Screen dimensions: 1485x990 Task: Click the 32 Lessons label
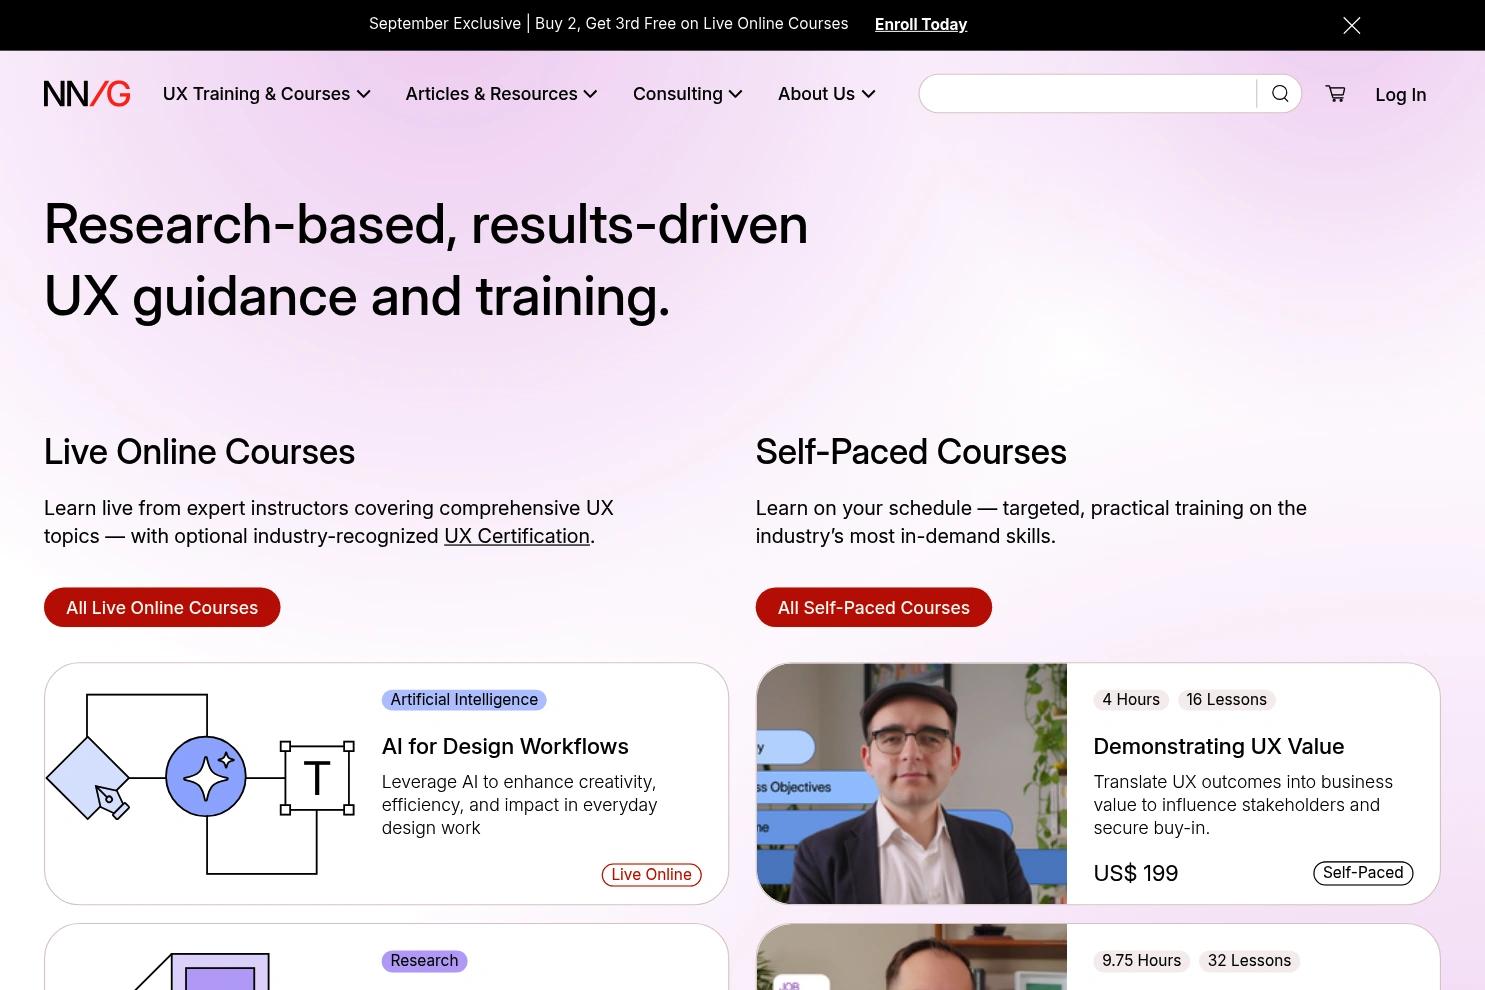pos(1249,961)
